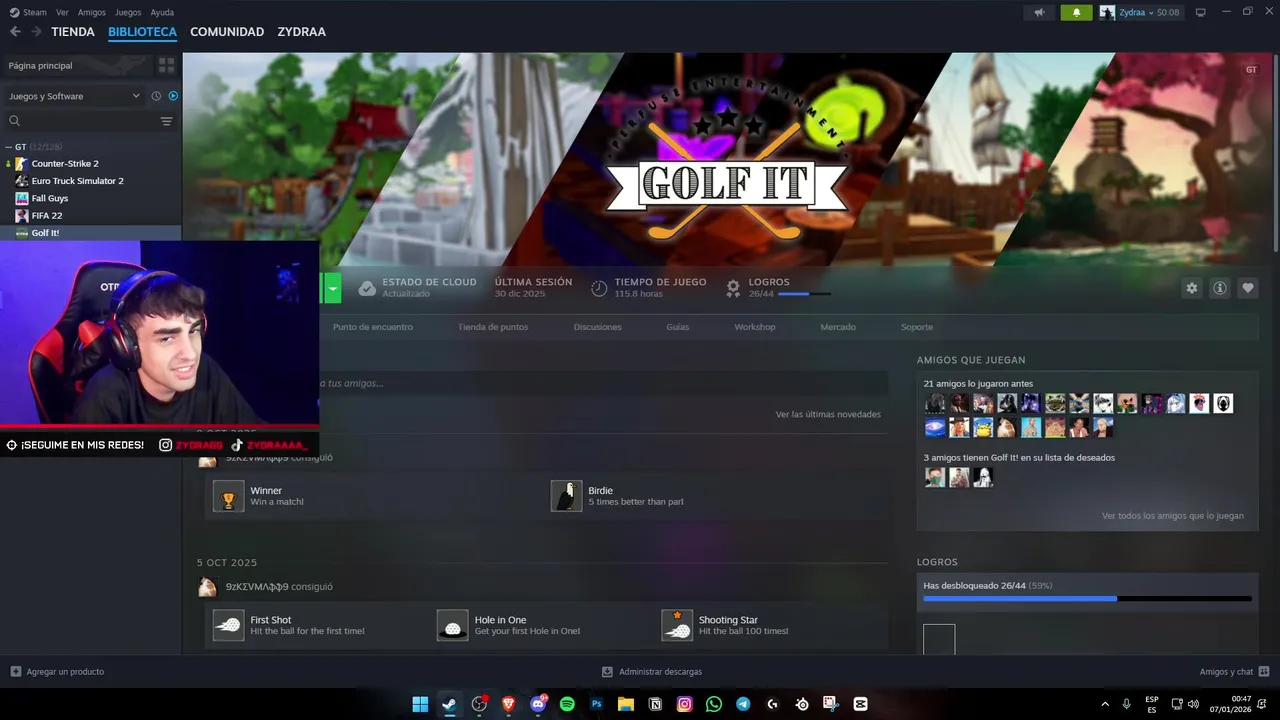Open Spotify from taskbar
The width and height of the screenshot is (1280, 720).
(567, 704)
